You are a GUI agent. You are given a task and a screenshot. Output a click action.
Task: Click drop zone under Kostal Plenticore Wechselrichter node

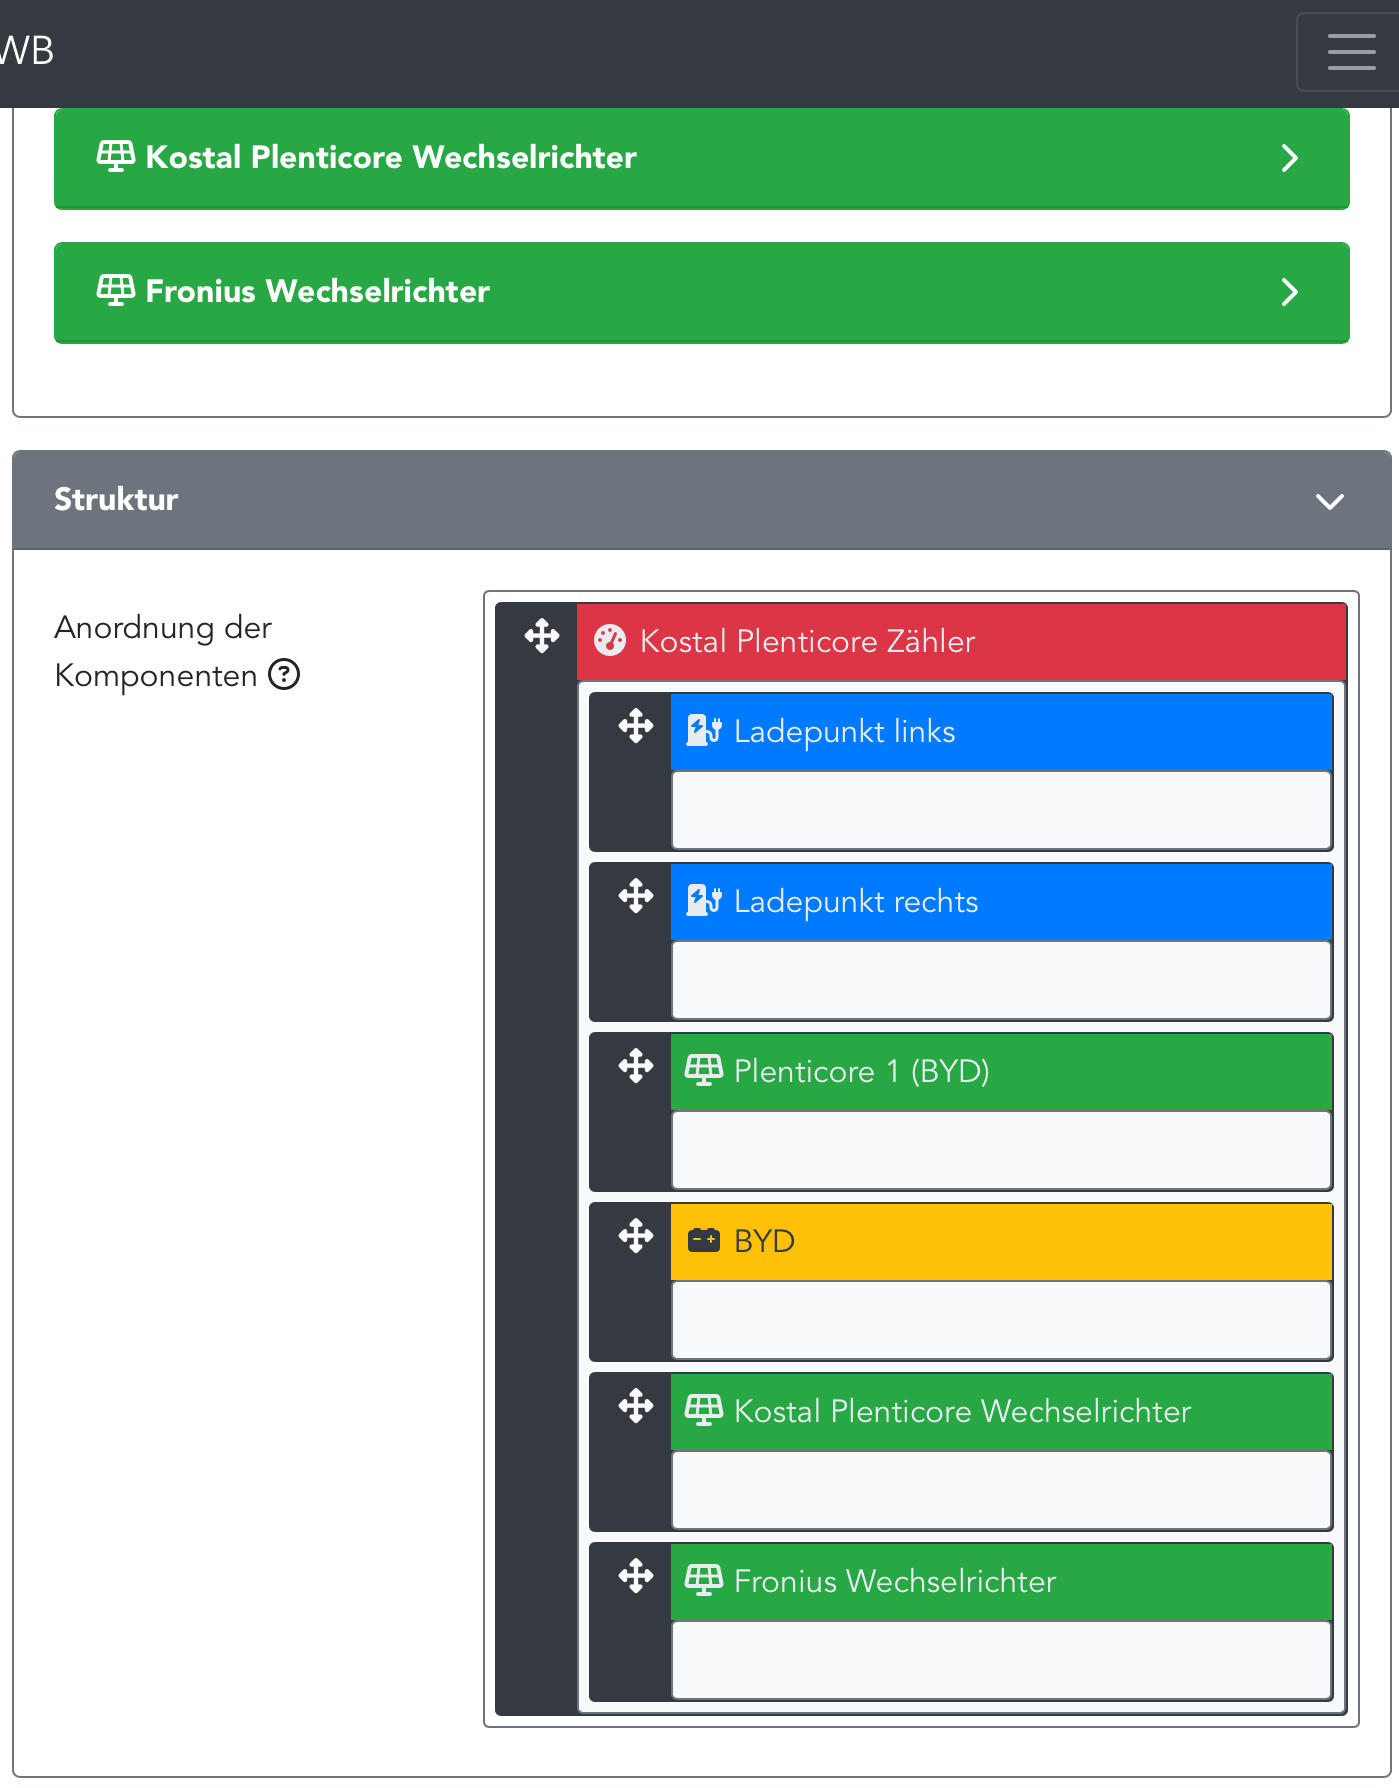click(1001, 1490)
